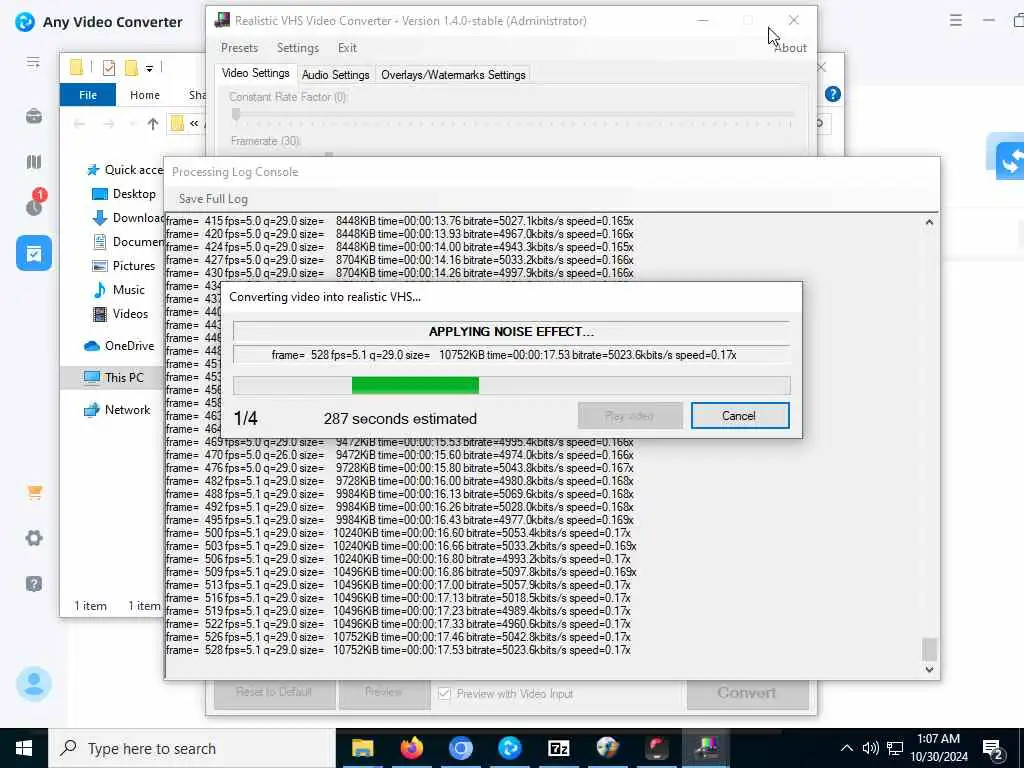1024x768 pixels.
Task: Open the help question icon in AVC sidebar
Action: 34,584
